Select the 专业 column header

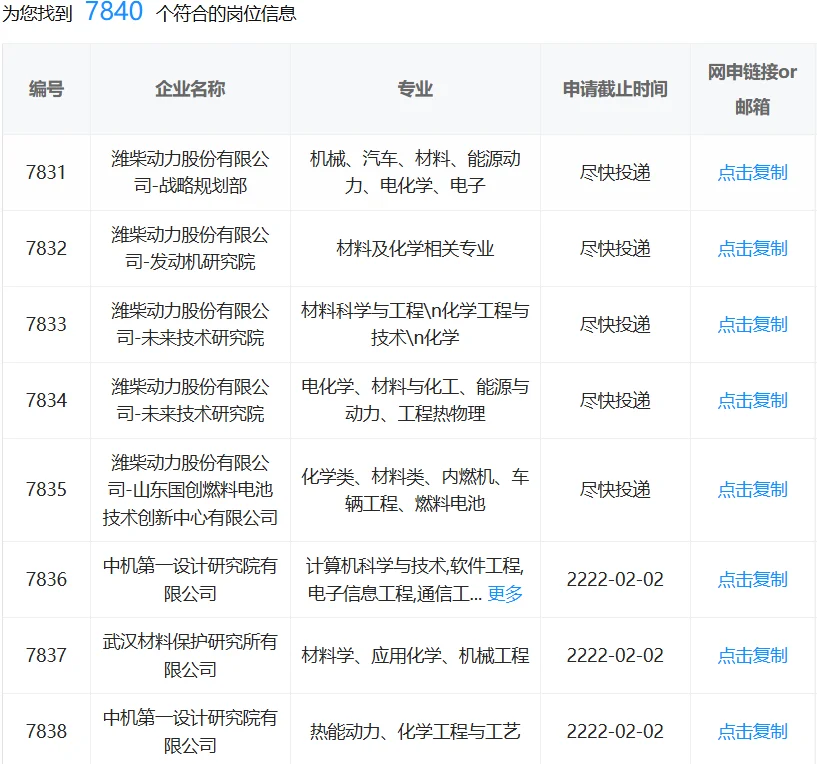point(414,88)
